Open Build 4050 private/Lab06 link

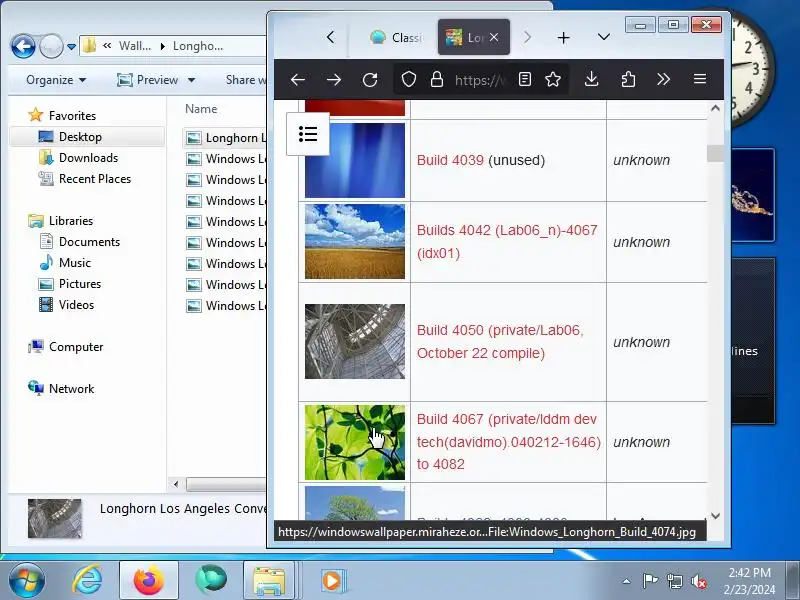click(500, 341)
